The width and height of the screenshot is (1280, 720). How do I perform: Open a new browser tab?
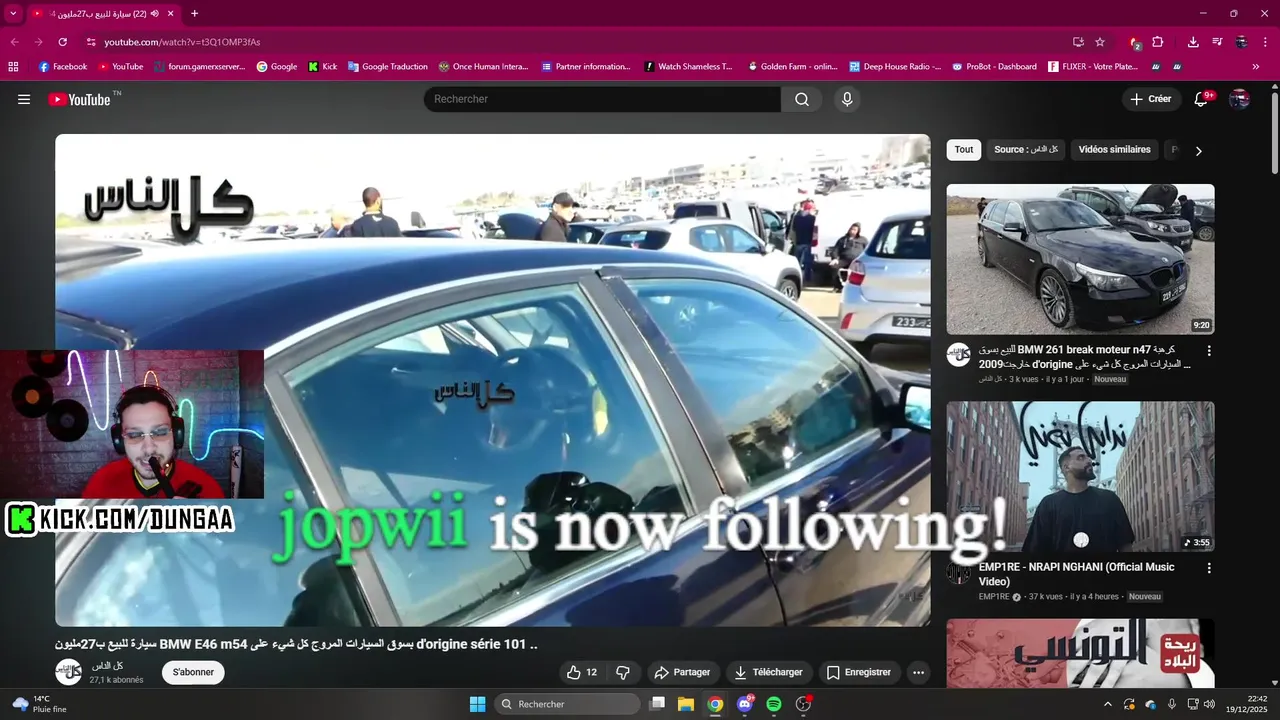click(194, 14)
